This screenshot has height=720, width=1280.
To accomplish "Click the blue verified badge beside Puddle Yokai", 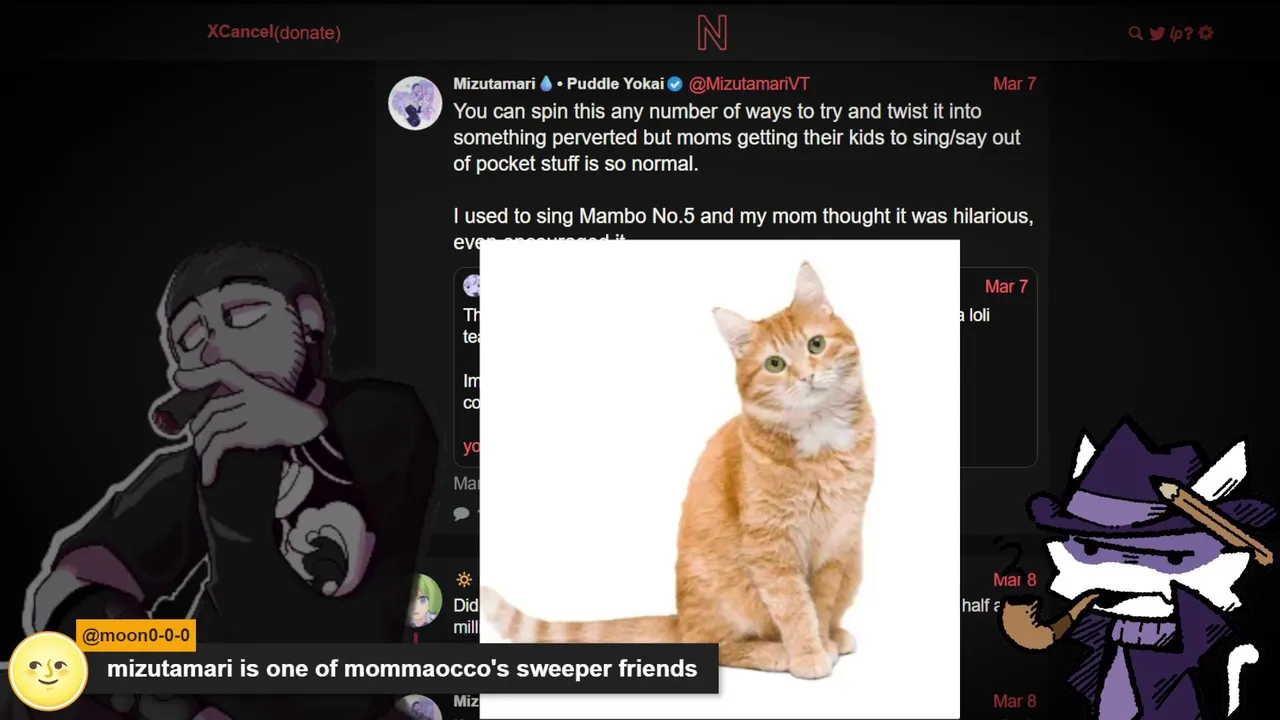I will (675, 84).
